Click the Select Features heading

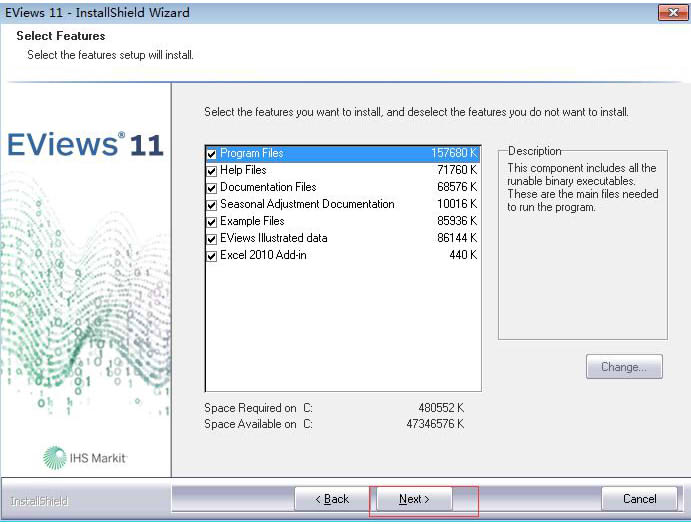(x=61, y=36)
